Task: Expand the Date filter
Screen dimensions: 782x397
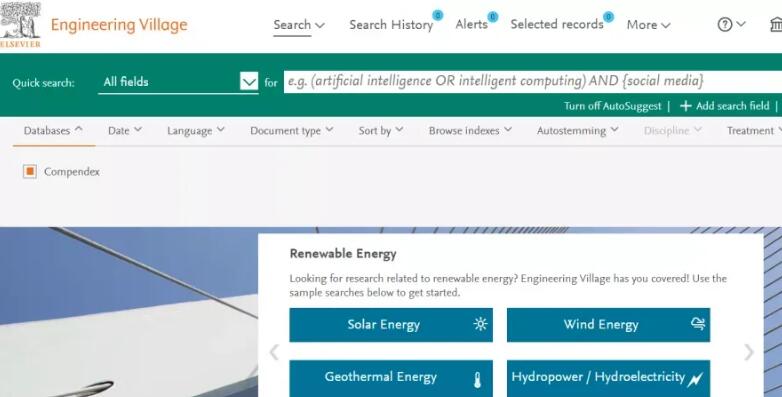Action: 125,131
